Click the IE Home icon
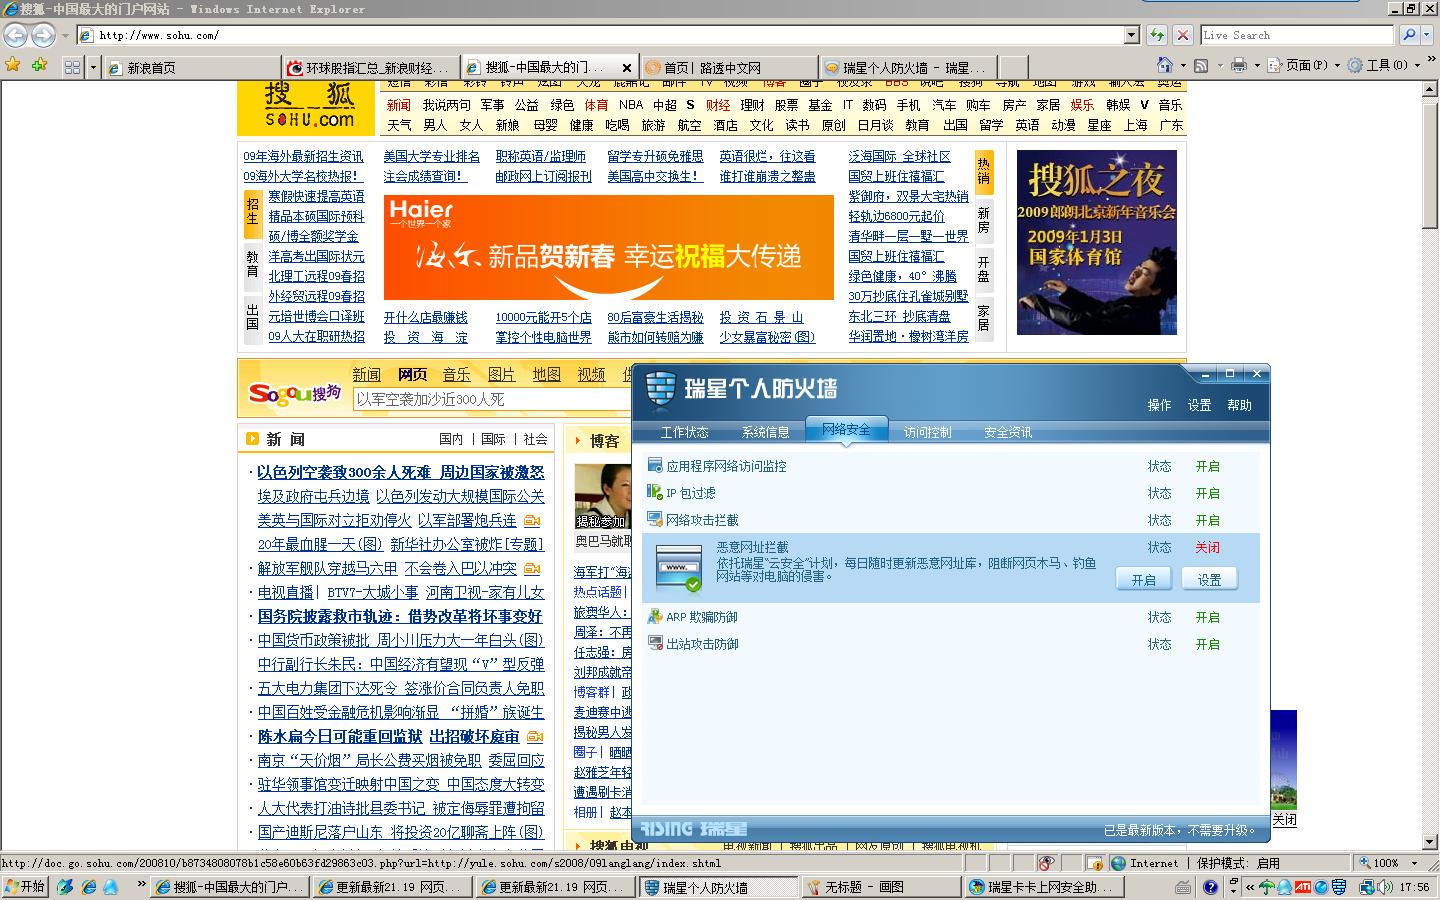 (1164, 65)
